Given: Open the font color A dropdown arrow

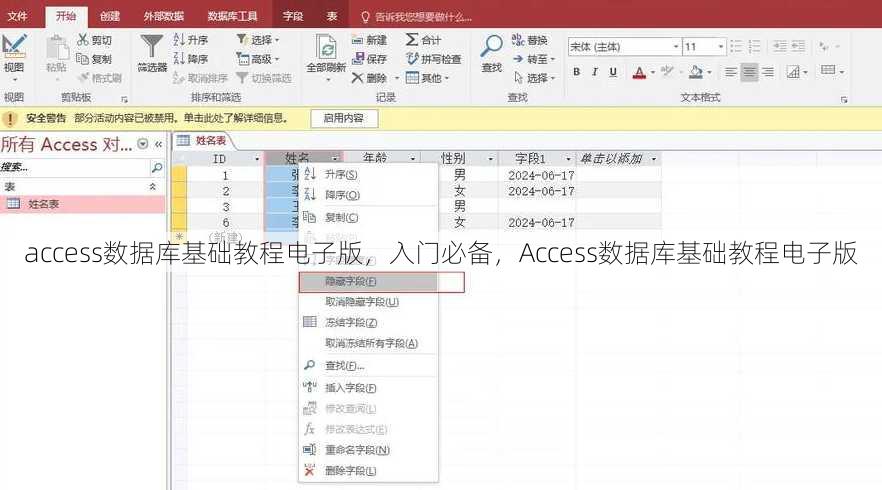Looking at the screenshot, I should 652,73.
